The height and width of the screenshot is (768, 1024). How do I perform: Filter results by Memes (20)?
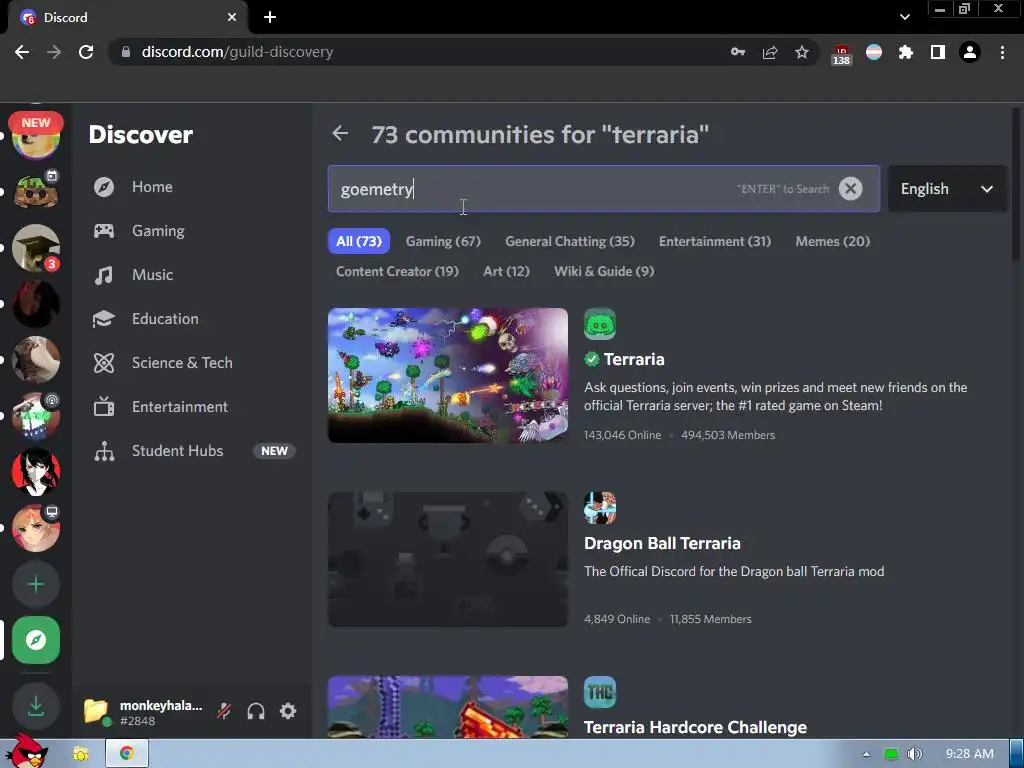tap(832, 241)
